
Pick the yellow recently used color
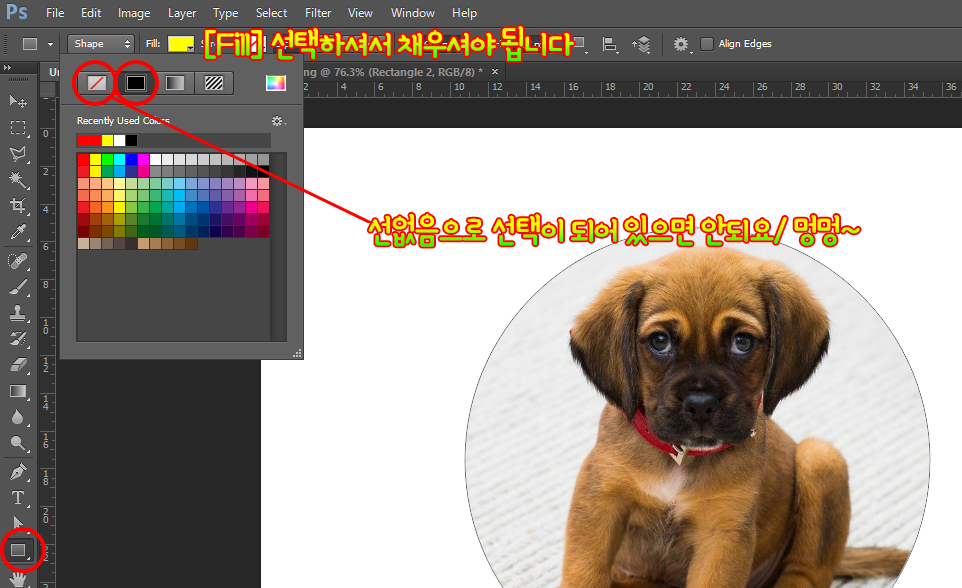[107, 141]
